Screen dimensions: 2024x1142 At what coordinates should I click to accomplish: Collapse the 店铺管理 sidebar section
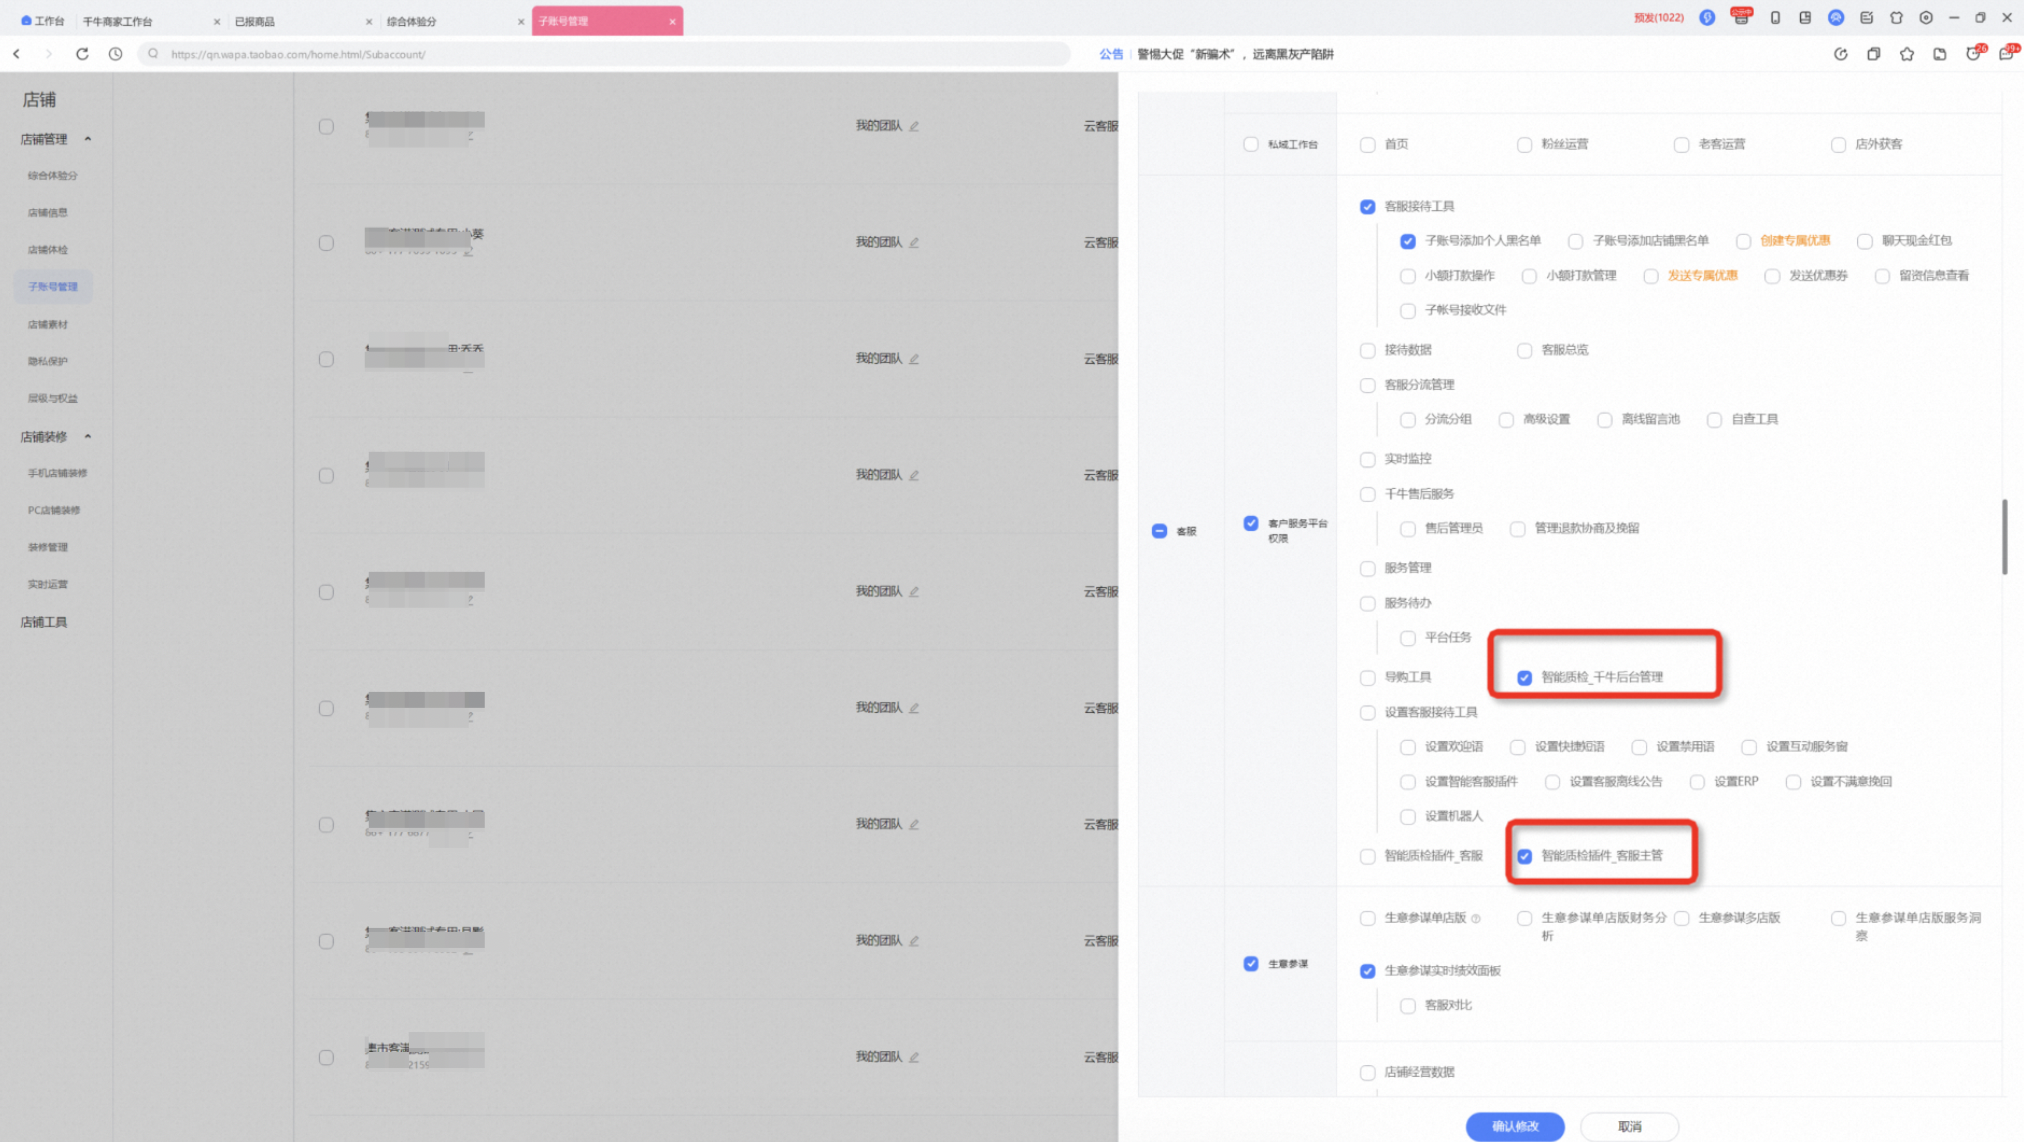88,139
